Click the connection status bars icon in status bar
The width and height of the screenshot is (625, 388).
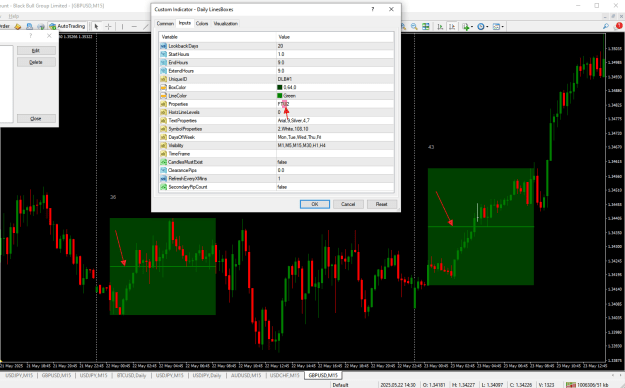(570, 385)
